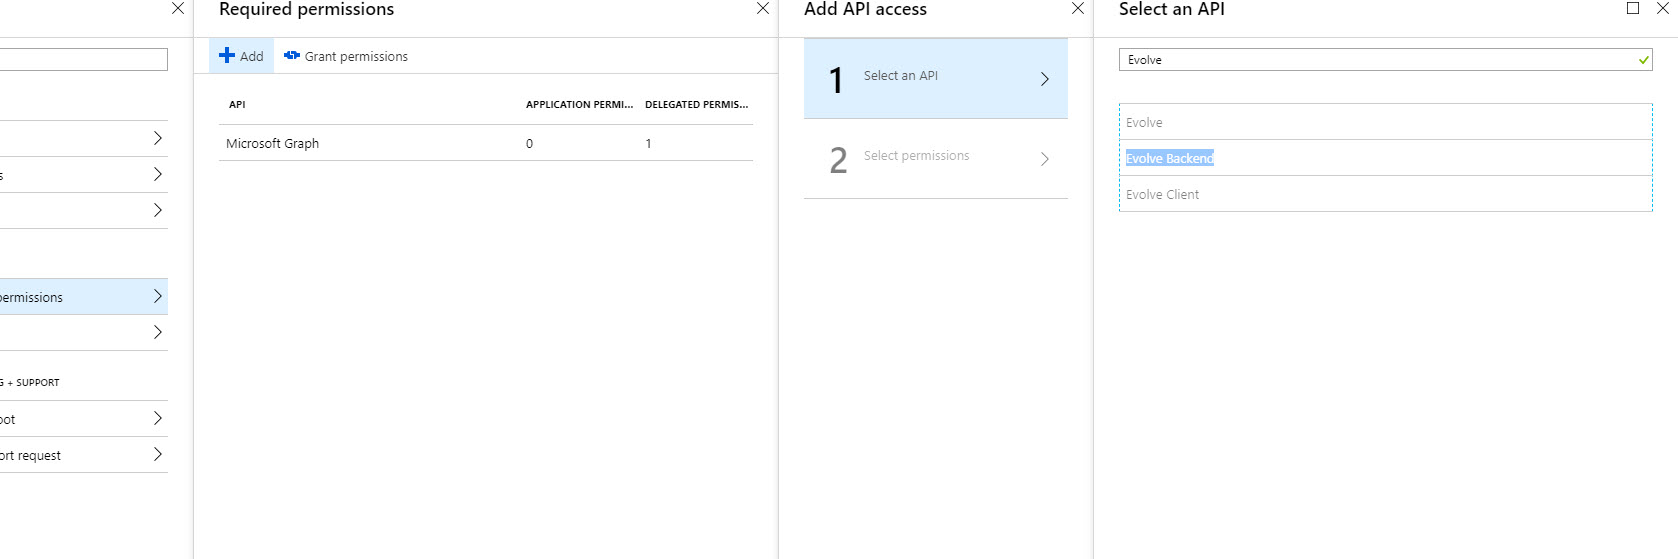
Task: Open the support request item
Action: click(x=83, y=455)
